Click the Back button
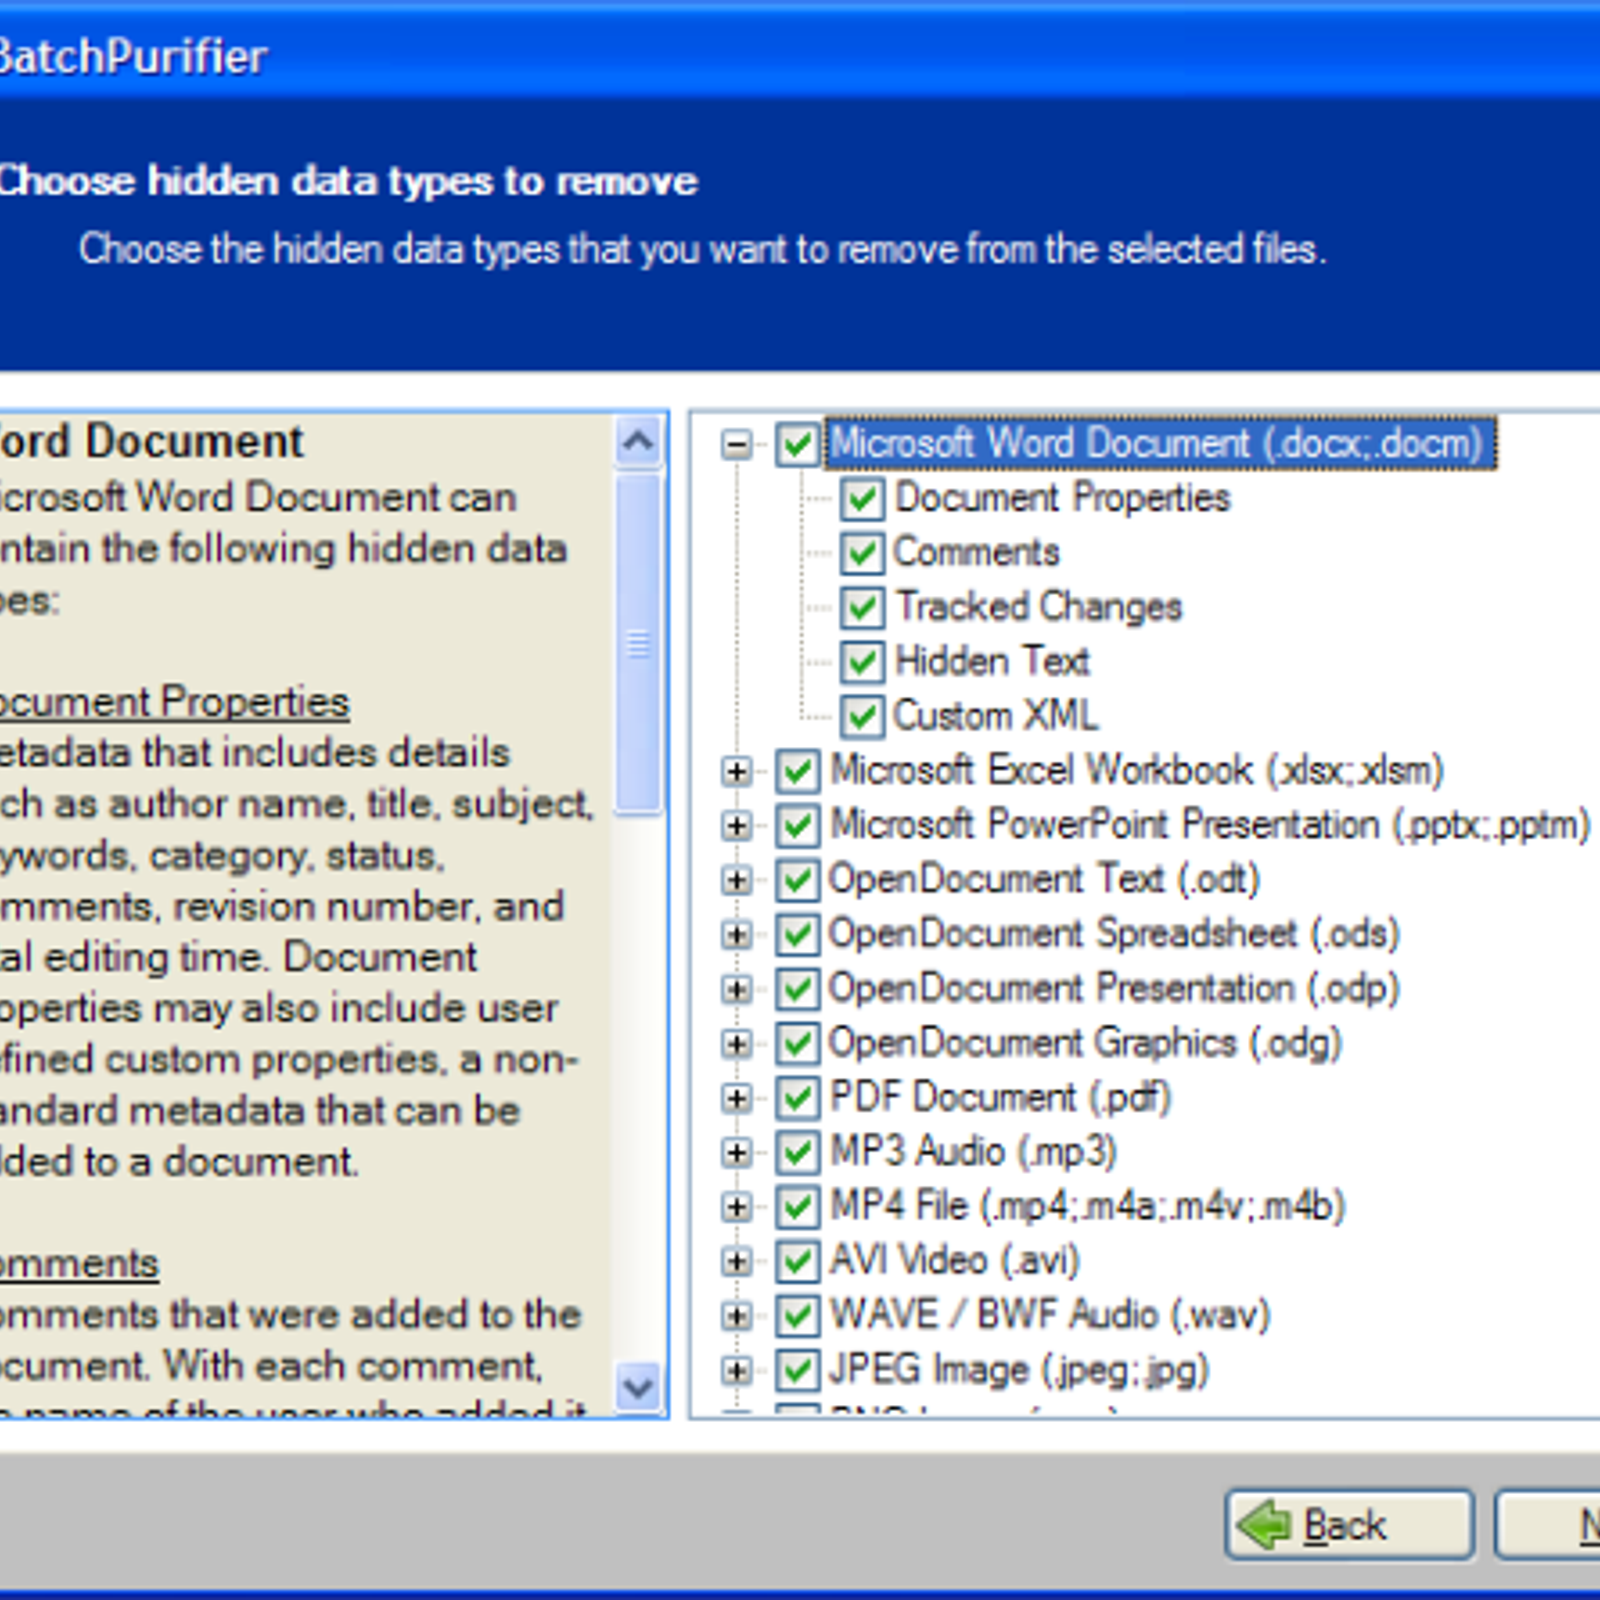Screen dimensions: 1600x1600 1349,1525
